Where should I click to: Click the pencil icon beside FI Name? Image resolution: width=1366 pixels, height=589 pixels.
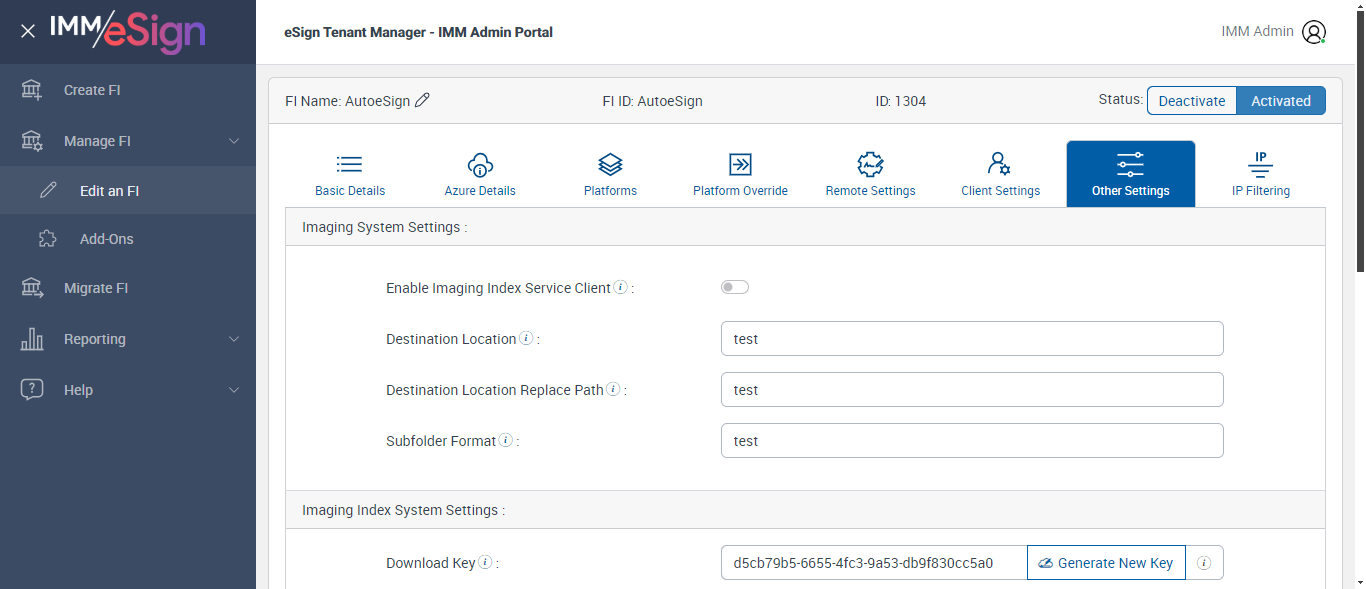point(422,100)
